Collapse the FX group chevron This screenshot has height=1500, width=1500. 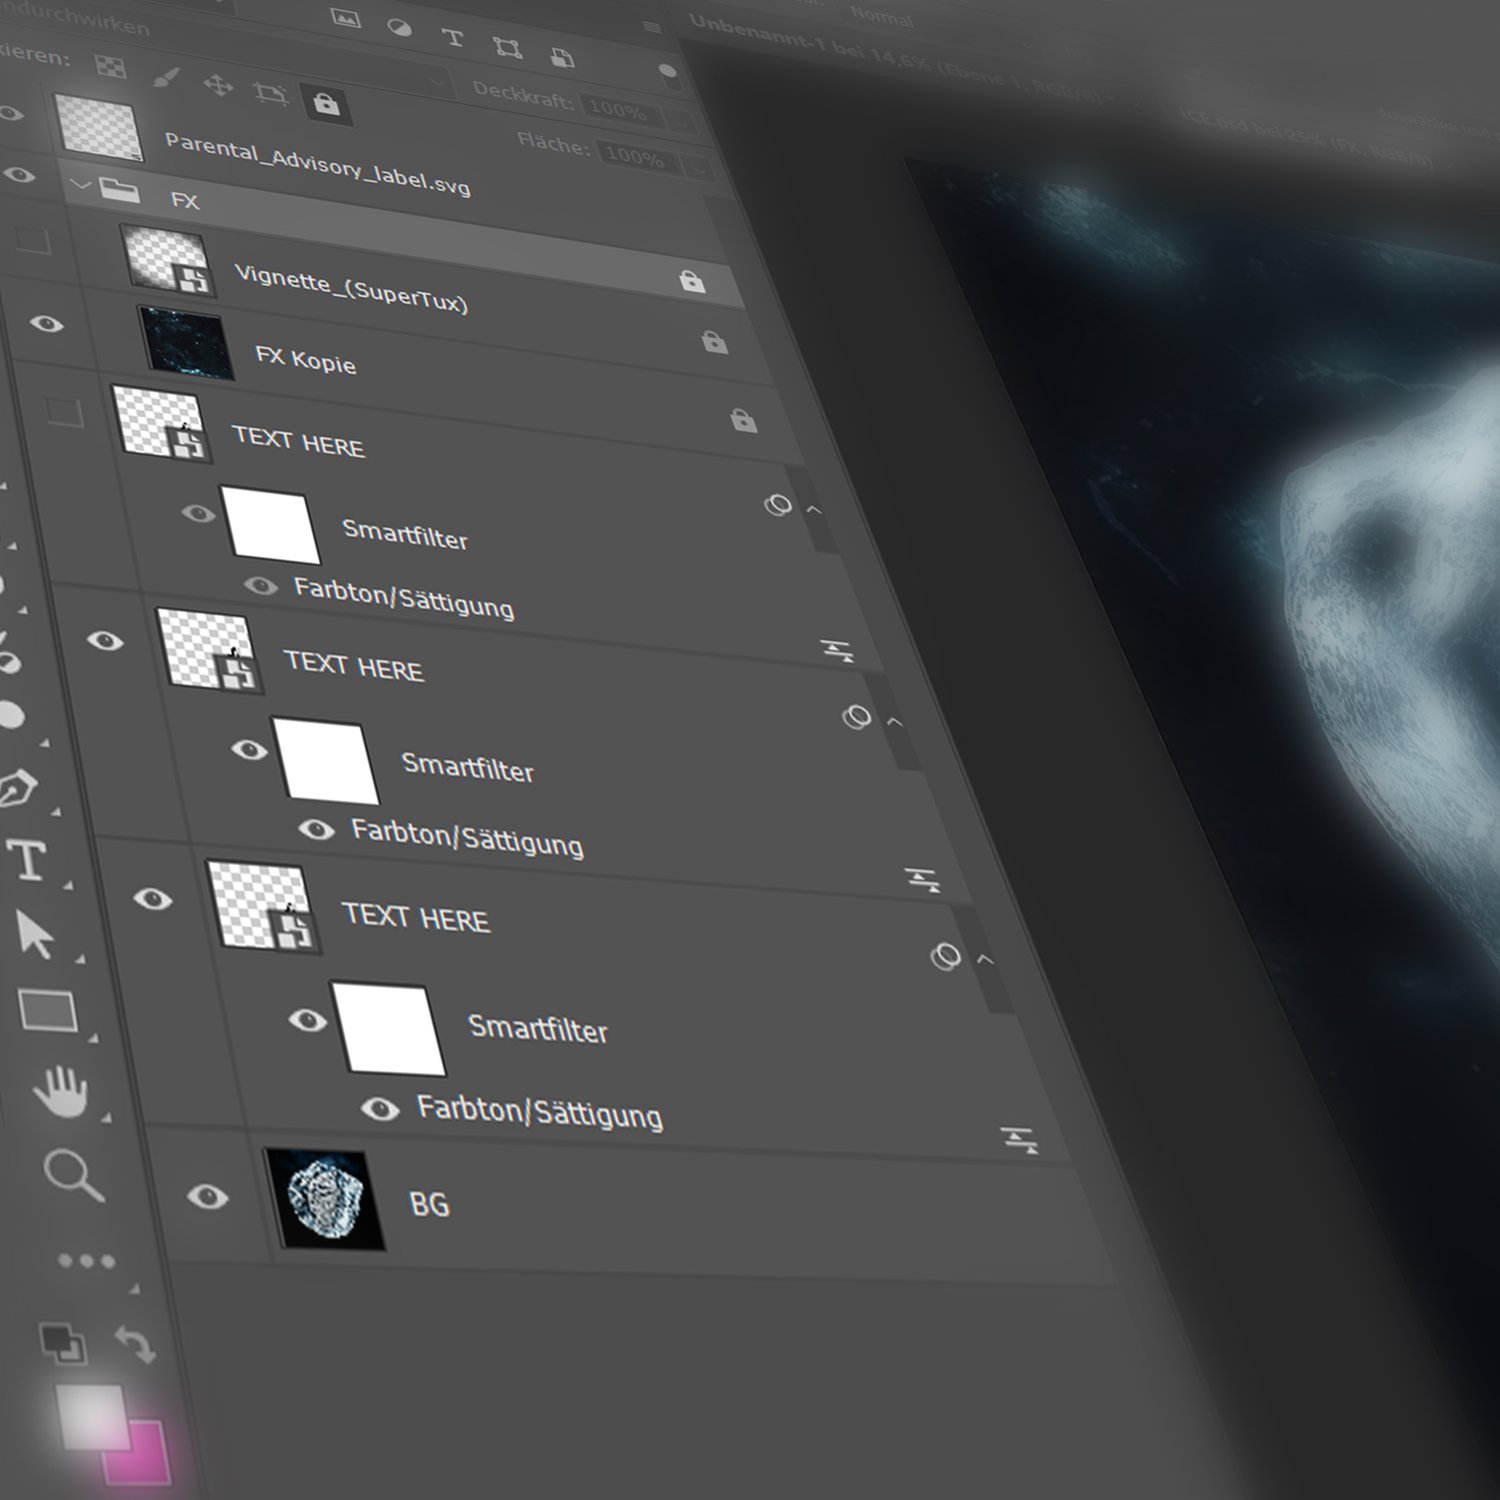tap(80, 184)
